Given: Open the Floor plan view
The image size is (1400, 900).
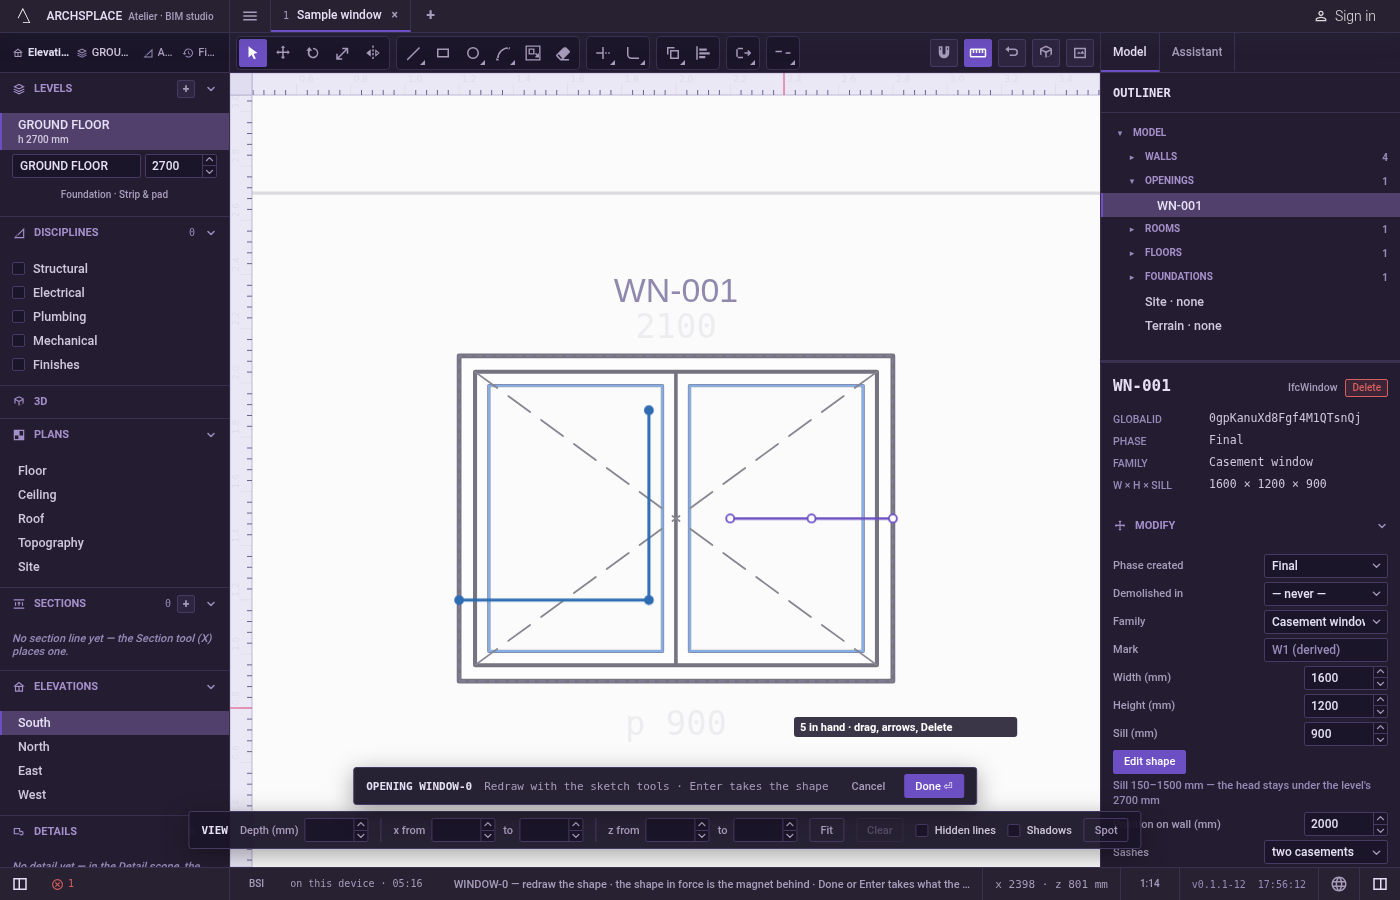Looking at the screenshot, I should pyautogui.click(x=115, y=471).
